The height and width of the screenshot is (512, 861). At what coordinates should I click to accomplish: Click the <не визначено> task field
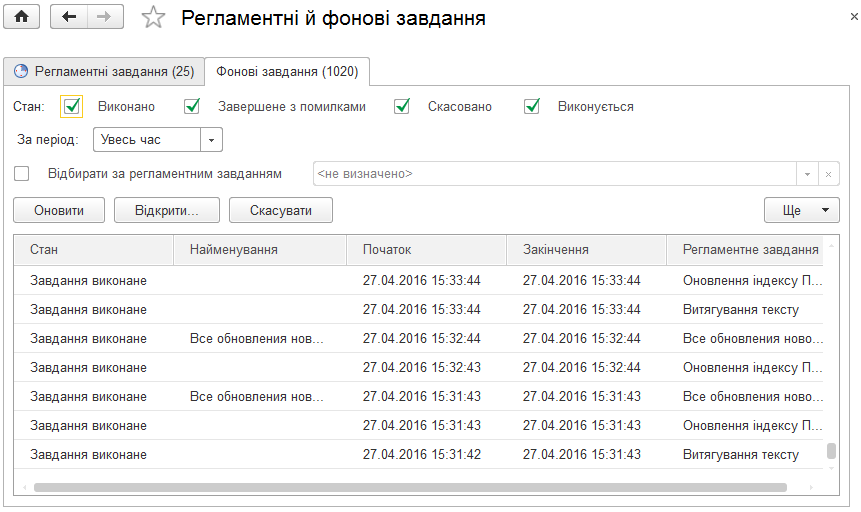point(555,174)
